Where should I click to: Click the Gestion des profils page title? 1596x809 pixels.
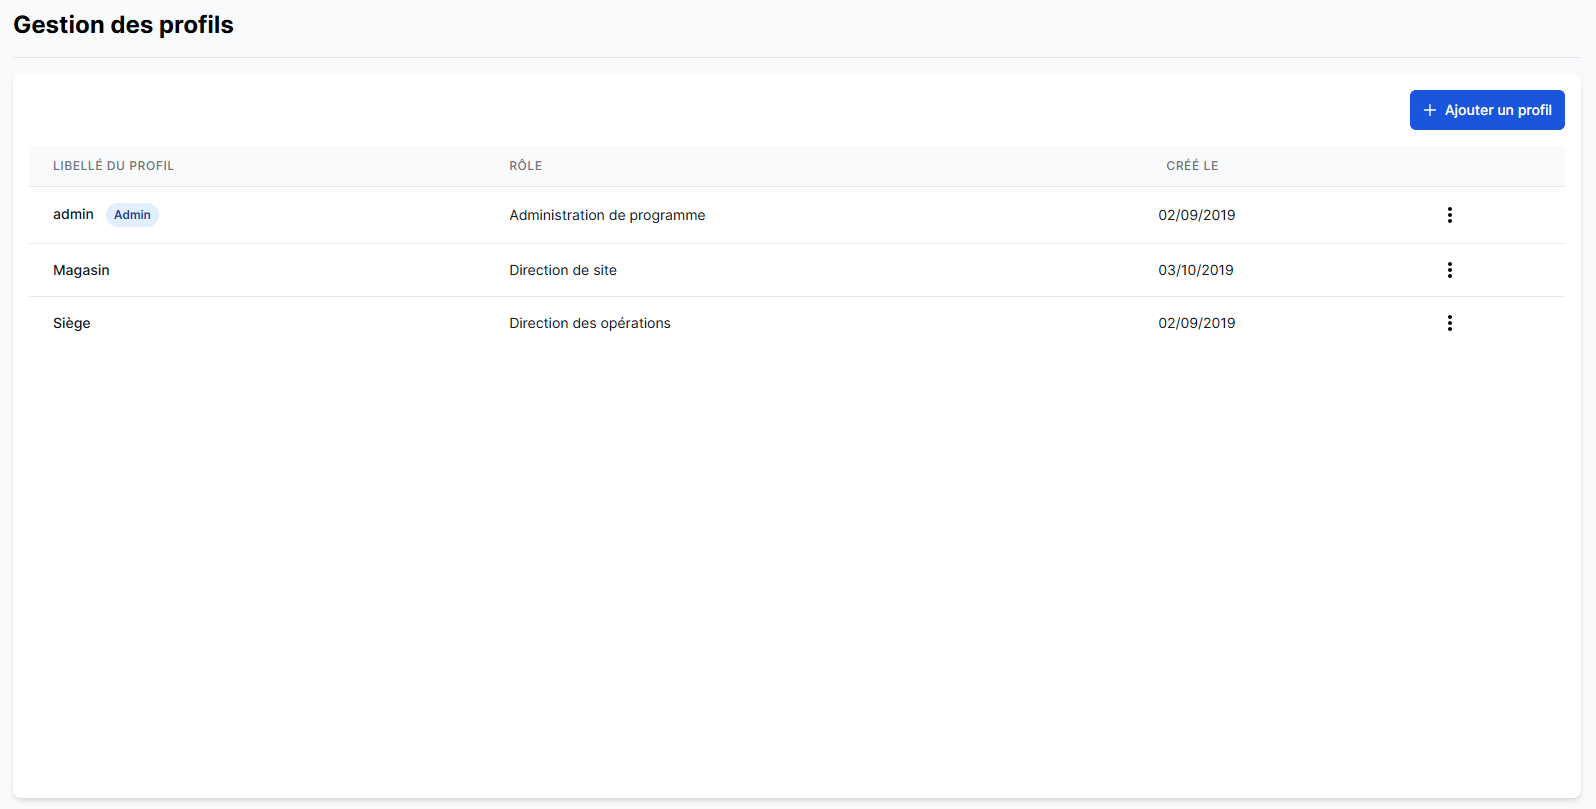click(x=123, y=25)
